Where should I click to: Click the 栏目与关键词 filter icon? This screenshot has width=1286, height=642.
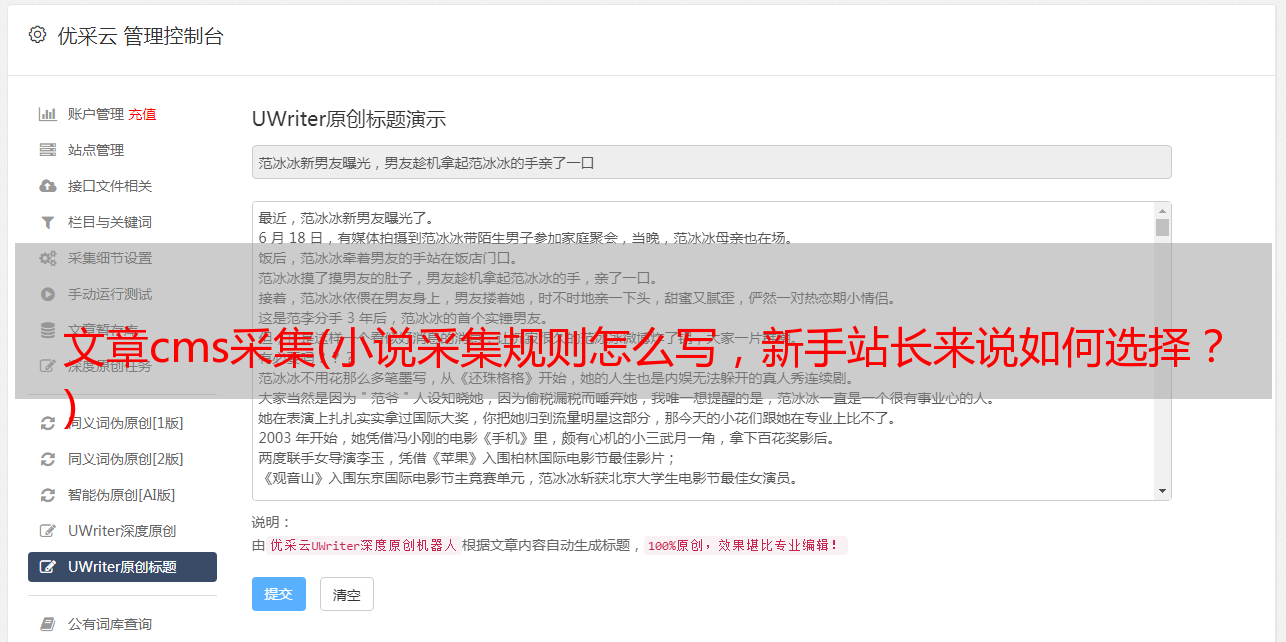47,222
